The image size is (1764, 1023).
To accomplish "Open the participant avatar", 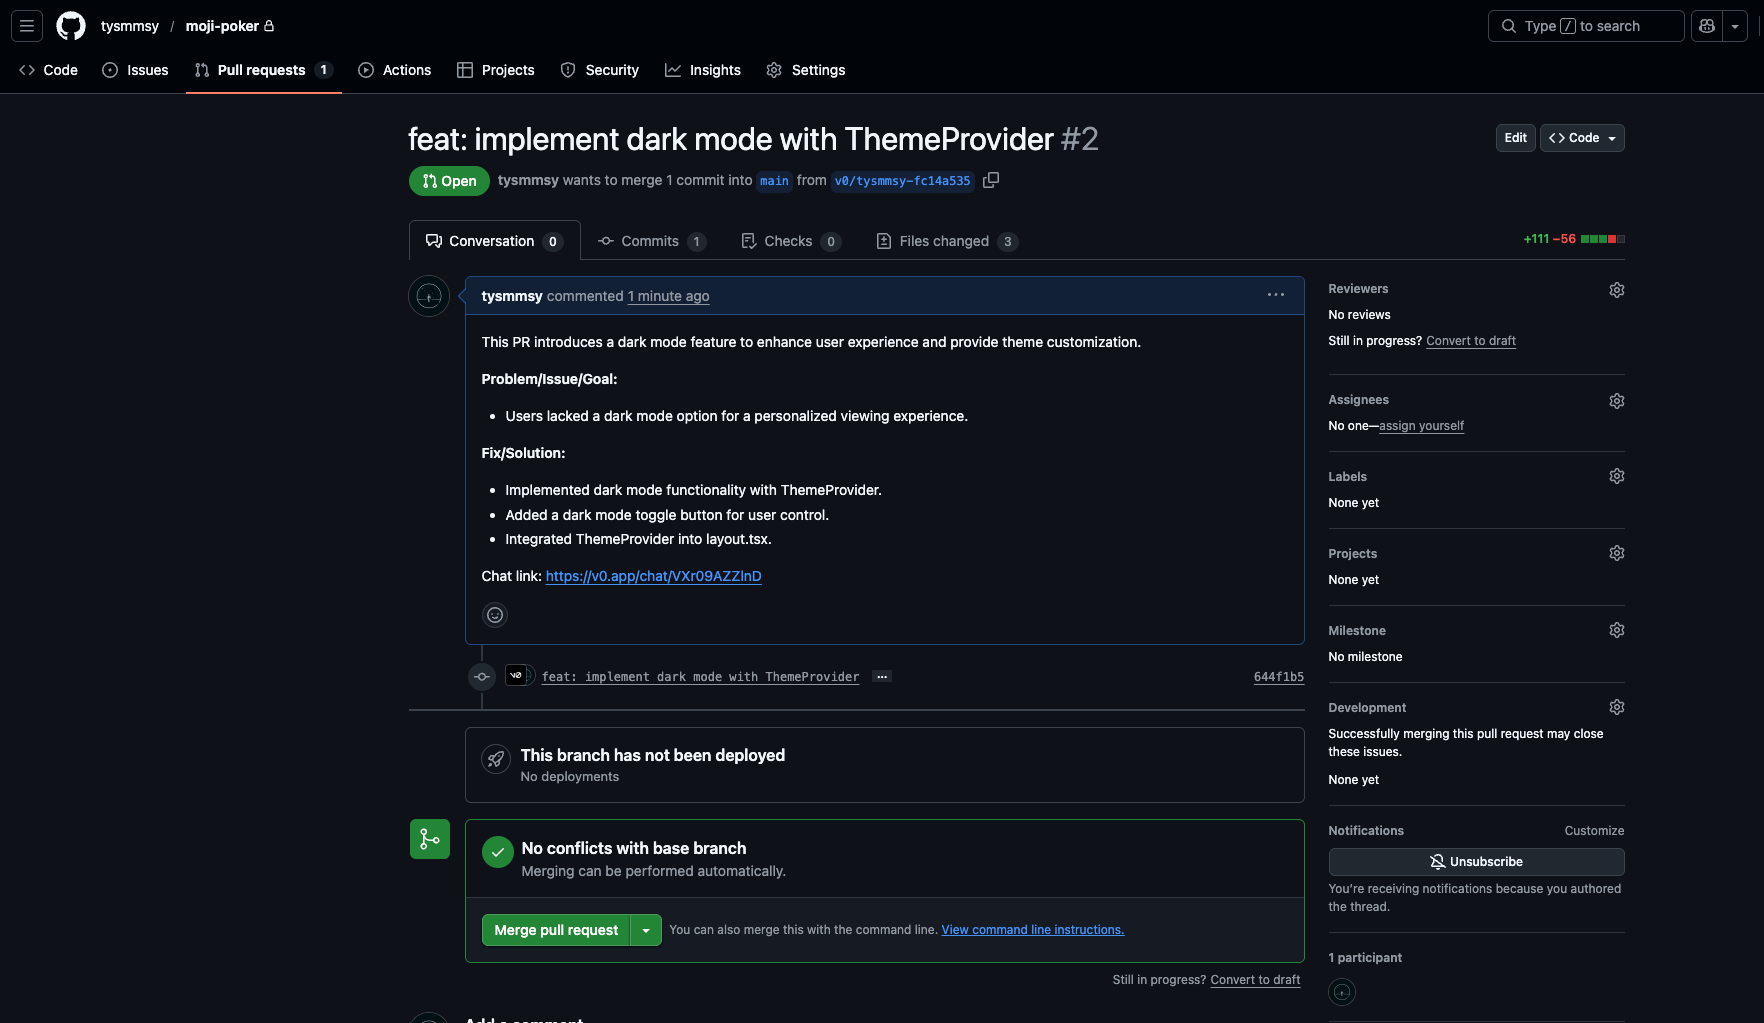I will [x=1342, y=992].
